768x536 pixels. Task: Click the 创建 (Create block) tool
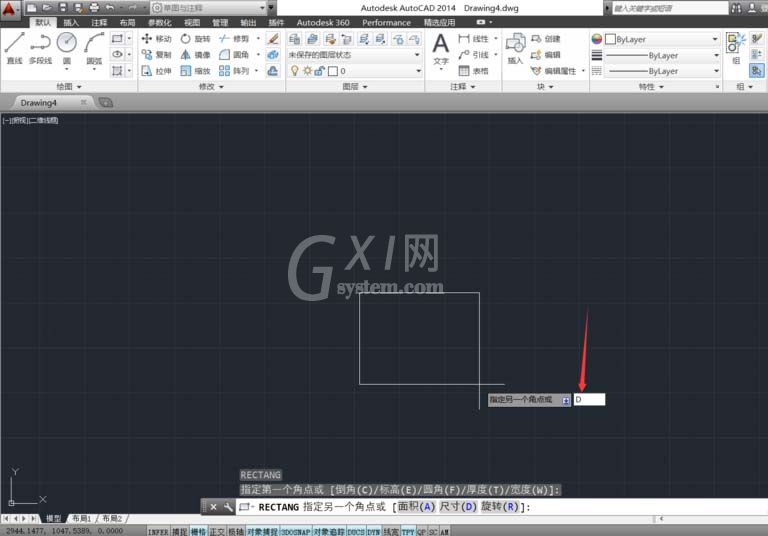(x=546, y=39)
